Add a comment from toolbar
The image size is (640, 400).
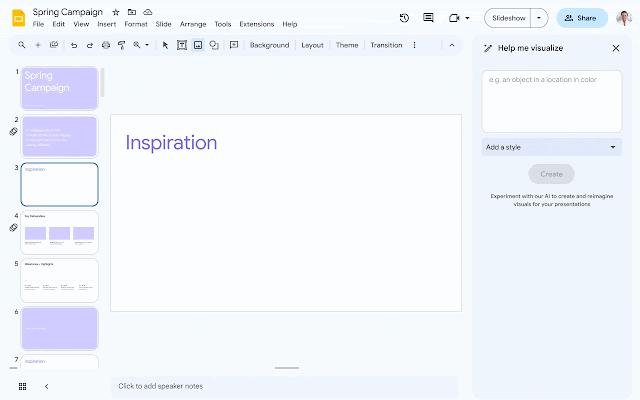coord(234,45)
